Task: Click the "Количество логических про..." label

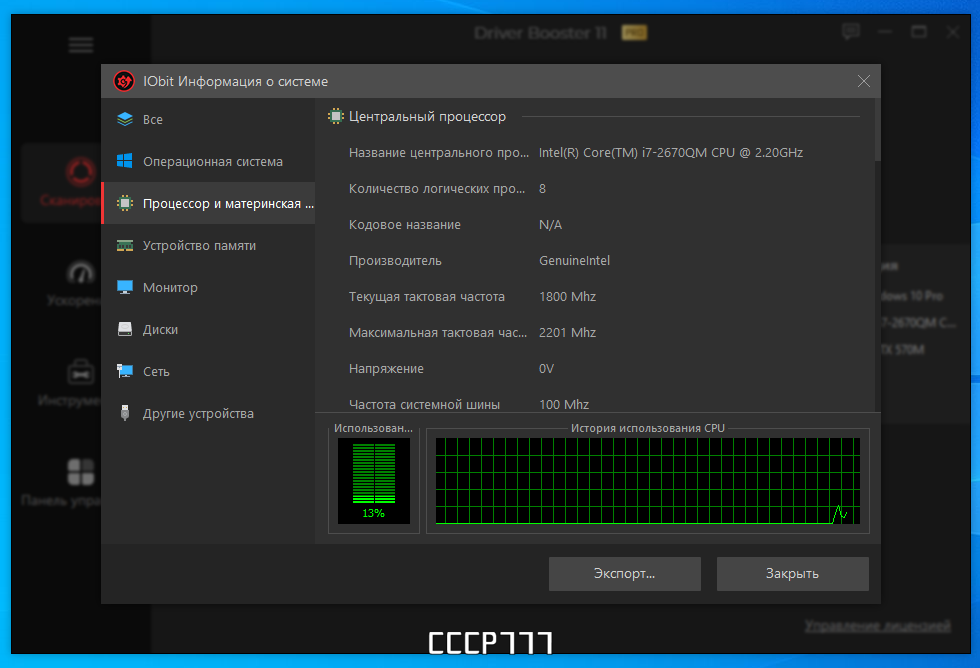Action: (x=437, y=189)
